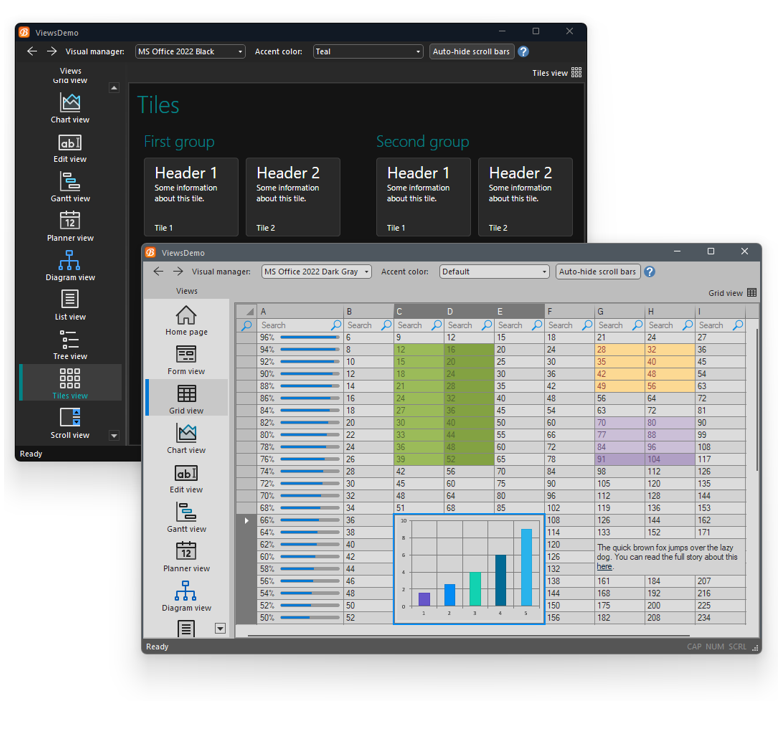Open the Default accent color dropdown

click(x=494, y=272)
